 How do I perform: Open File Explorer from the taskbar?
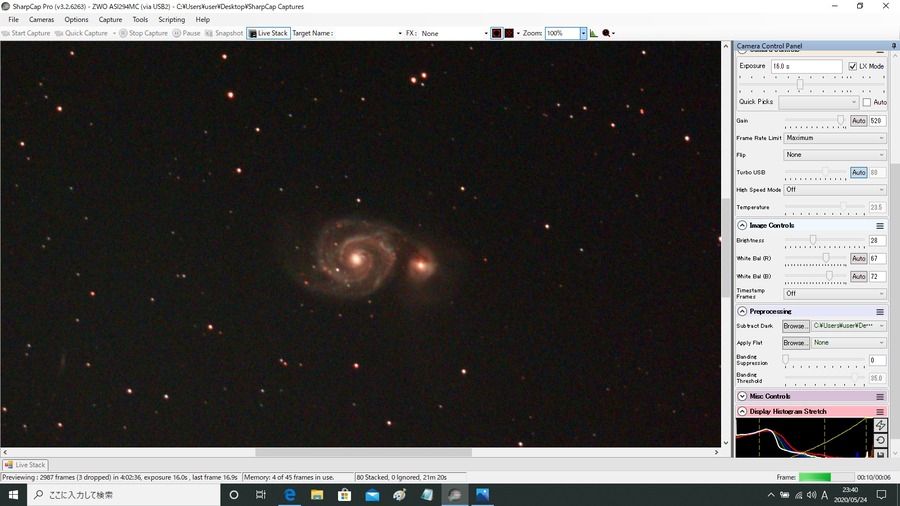[317, 495]
